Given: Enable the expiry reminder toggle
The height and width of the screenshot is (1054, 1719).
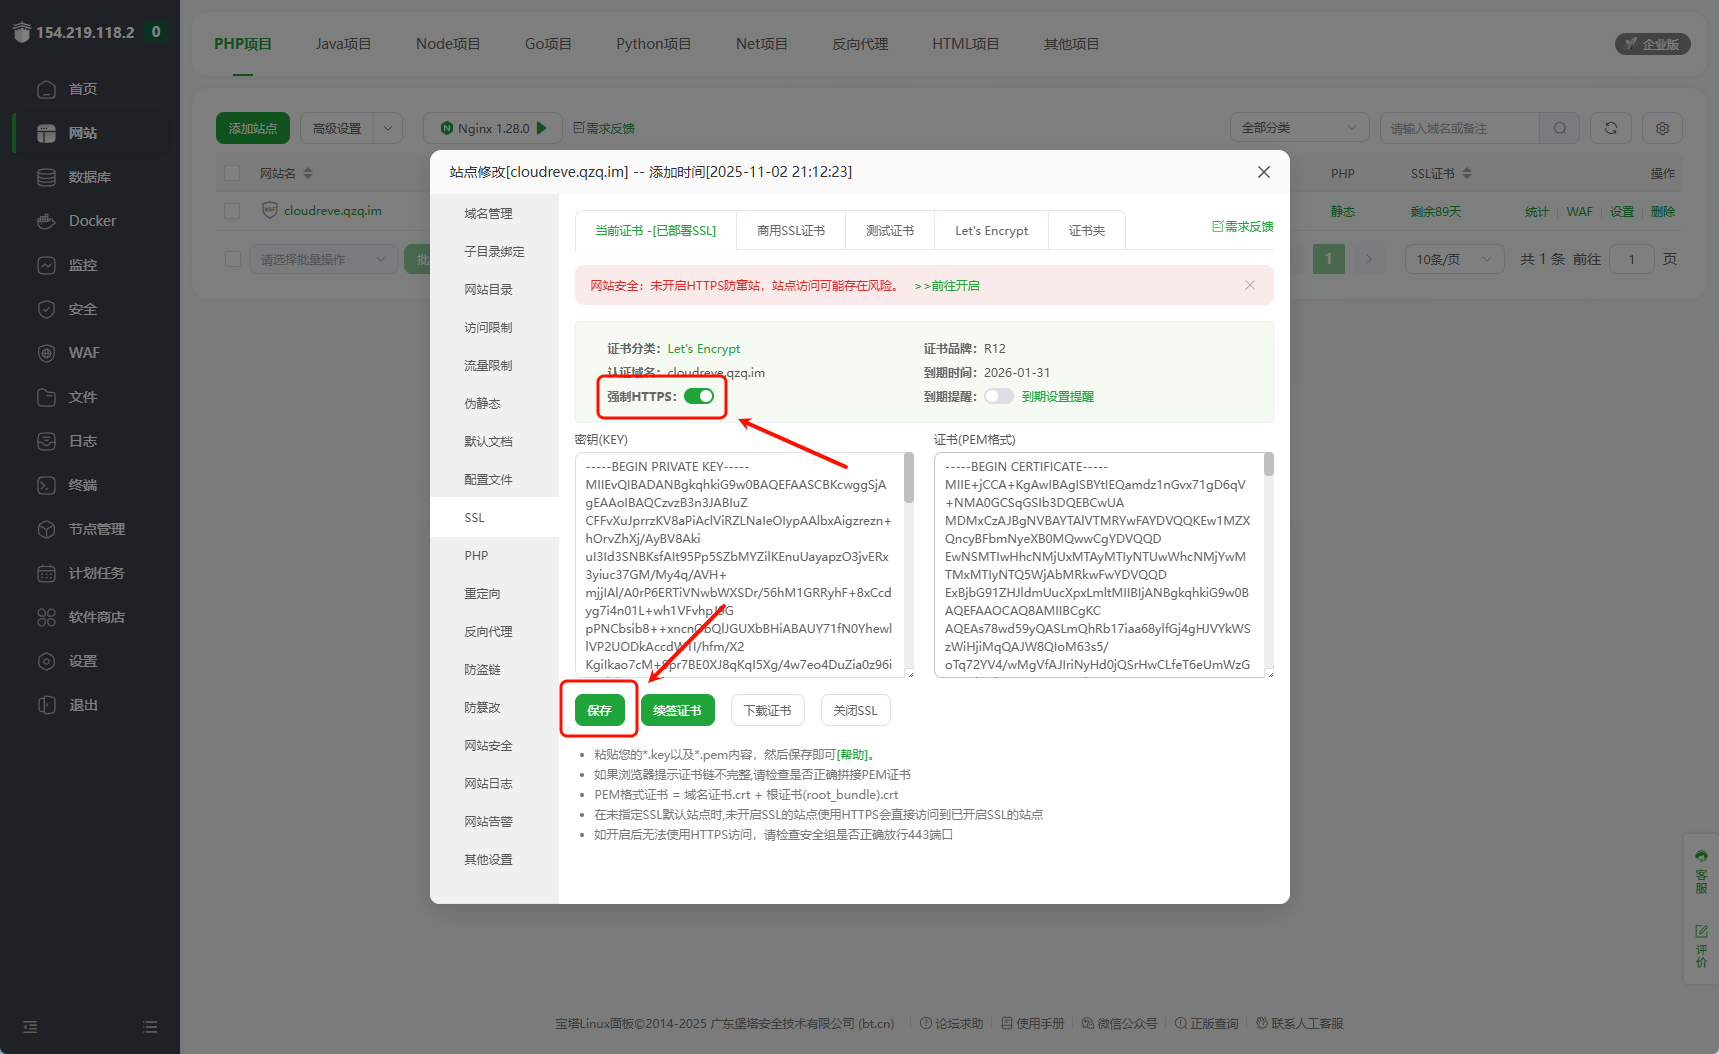Looking at the screenshot, I should coord(998,396).
